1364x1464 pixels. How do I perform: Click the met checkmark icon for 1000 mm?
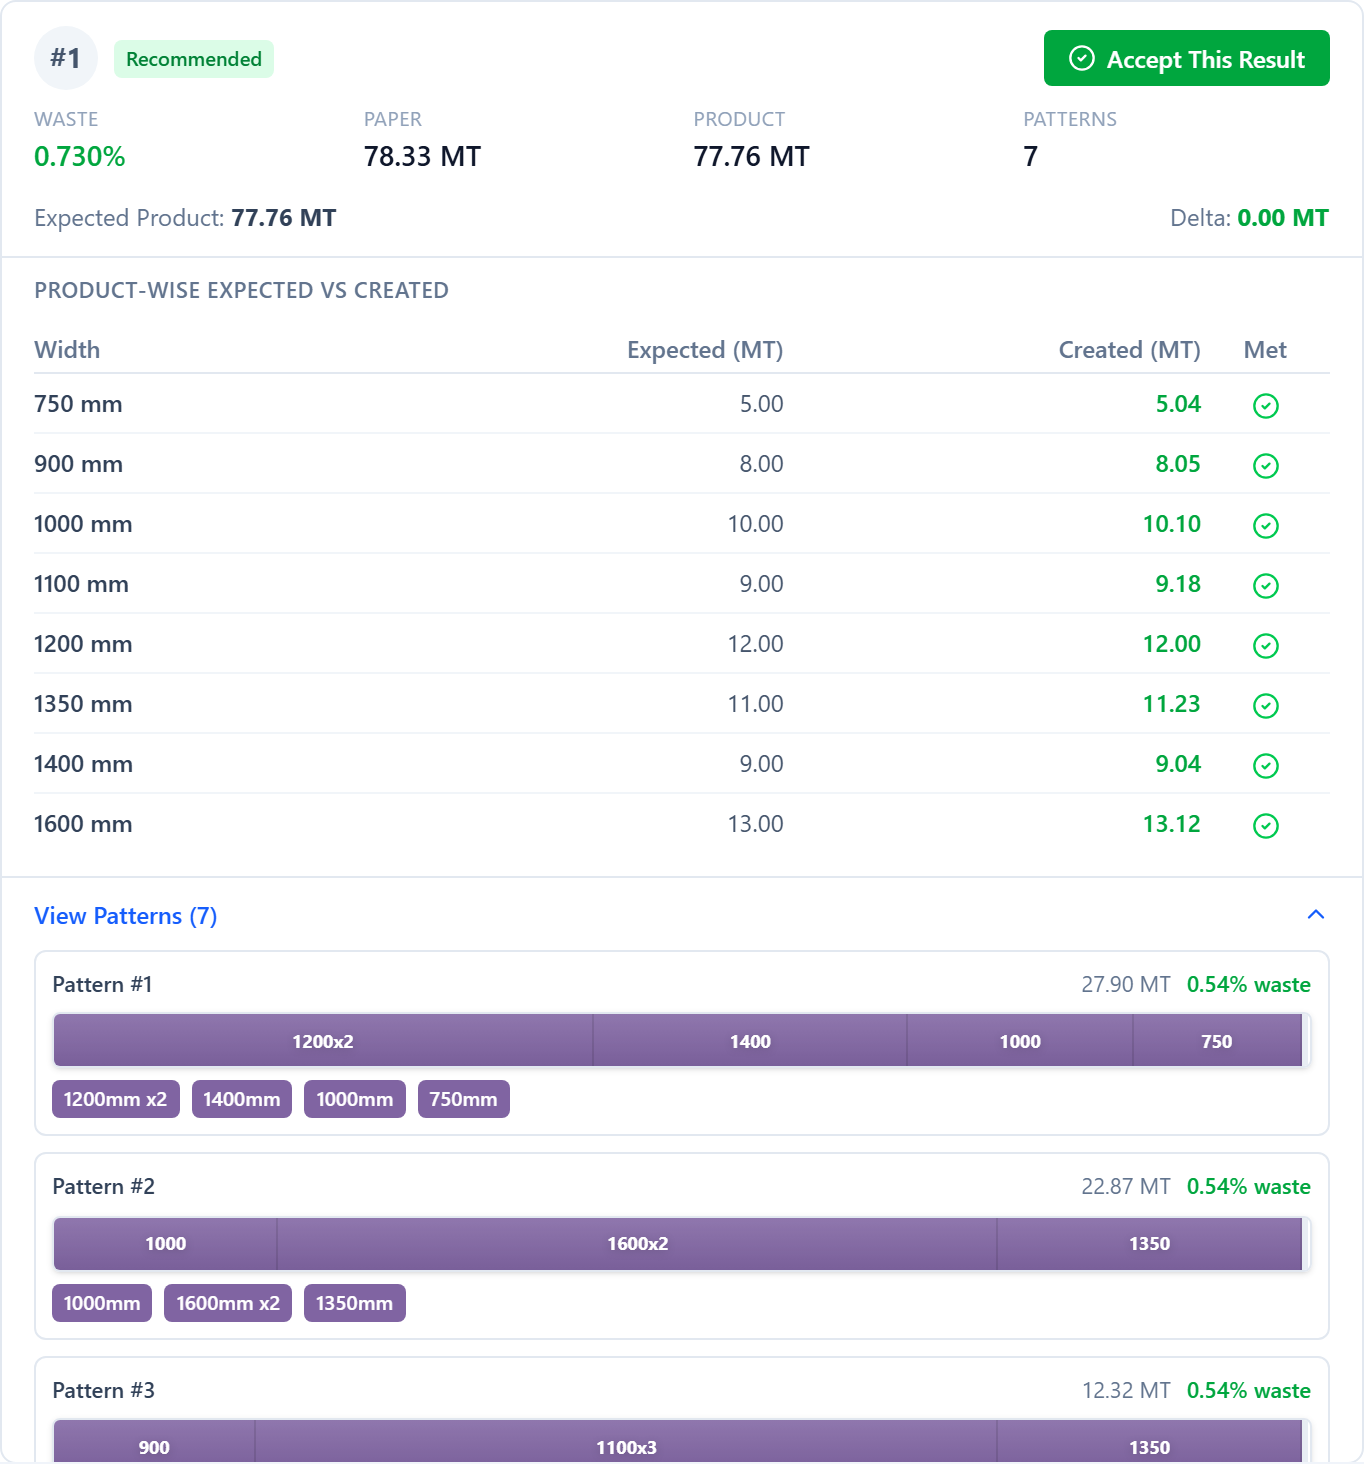point(1266,525)
